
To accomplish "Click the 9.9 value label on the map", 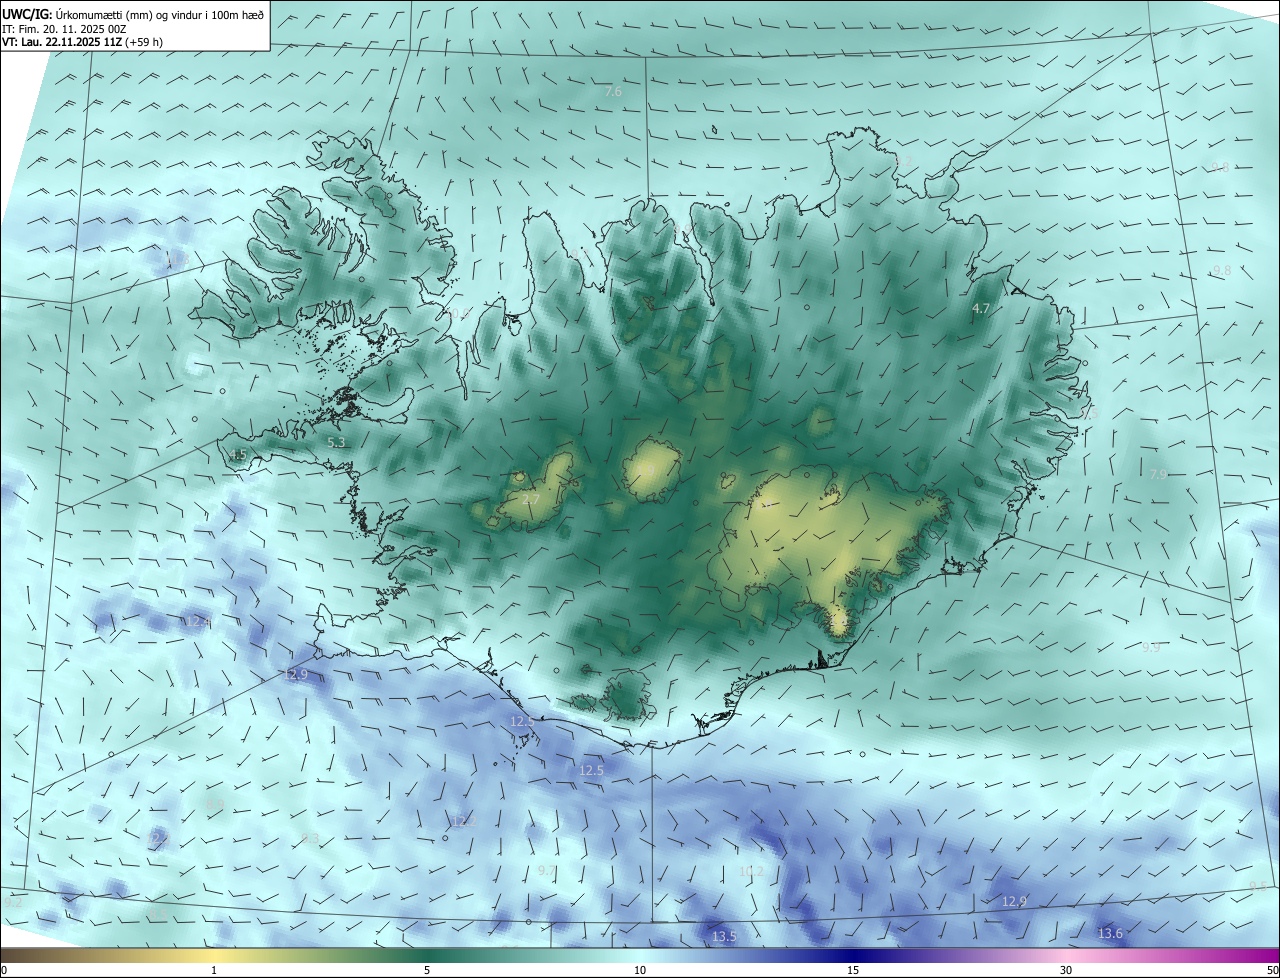I will pos(1151,648).
